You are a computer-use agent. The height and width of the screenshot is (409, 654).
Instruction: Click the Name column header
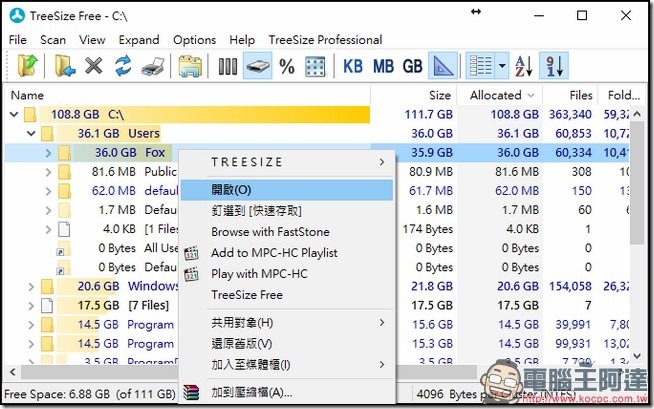[x=187, y=95]
